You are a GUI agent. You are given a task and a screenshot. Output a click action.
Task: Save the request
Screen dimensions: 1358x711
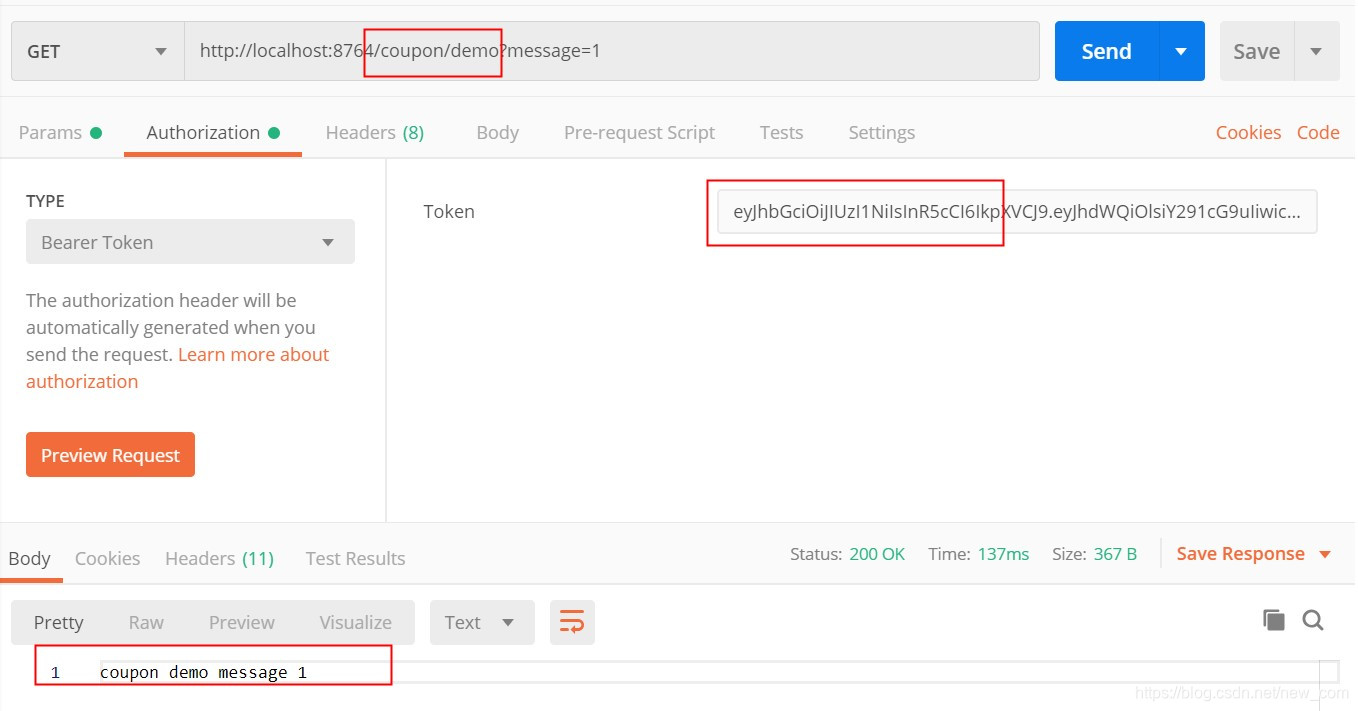coord(1256,51)
